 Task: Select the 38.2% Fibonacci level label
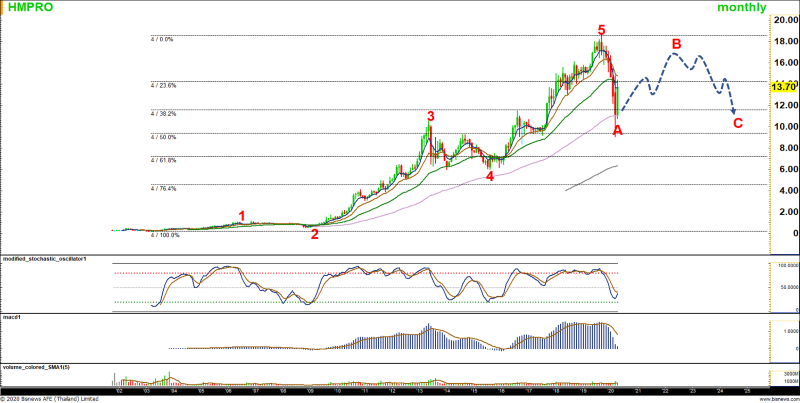[162, 113]
